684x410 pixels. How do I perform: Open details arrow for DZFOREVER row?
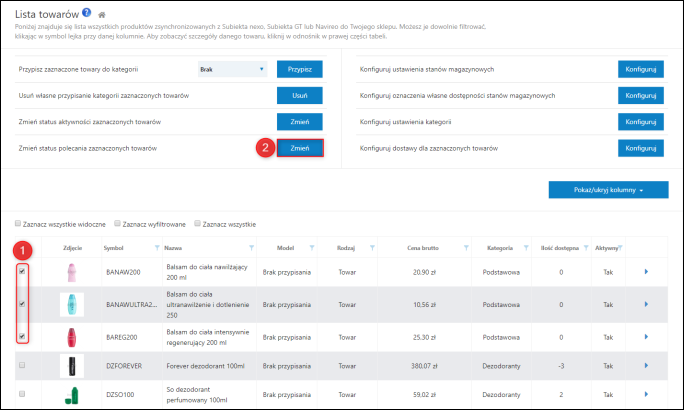645,368
